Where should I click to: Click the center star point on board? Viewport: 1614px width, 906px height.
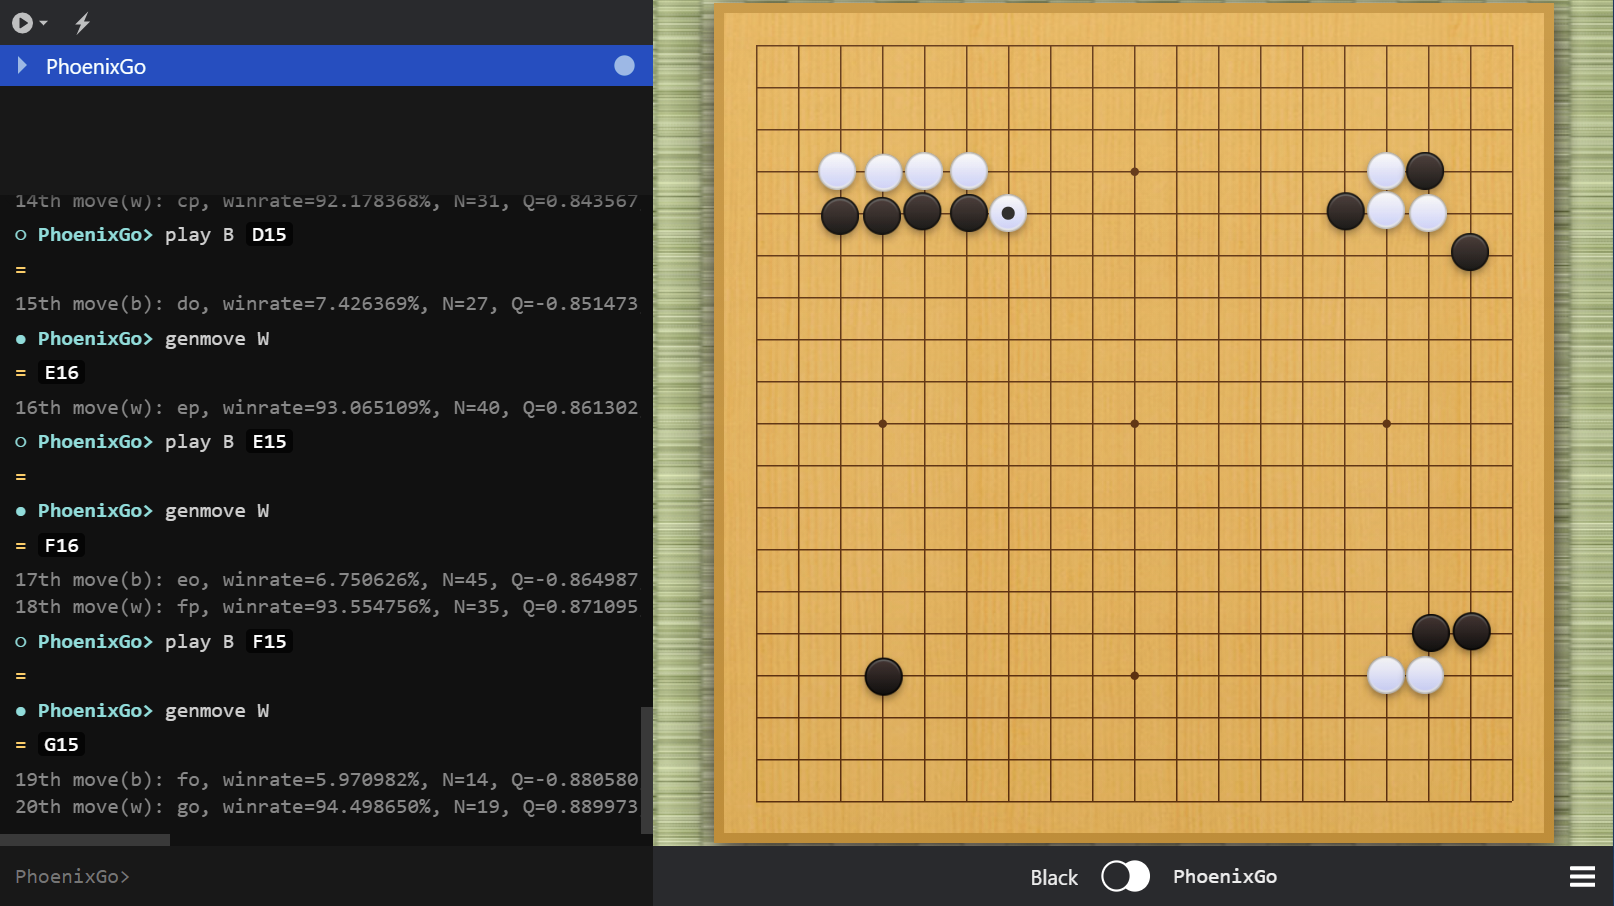1134,424
